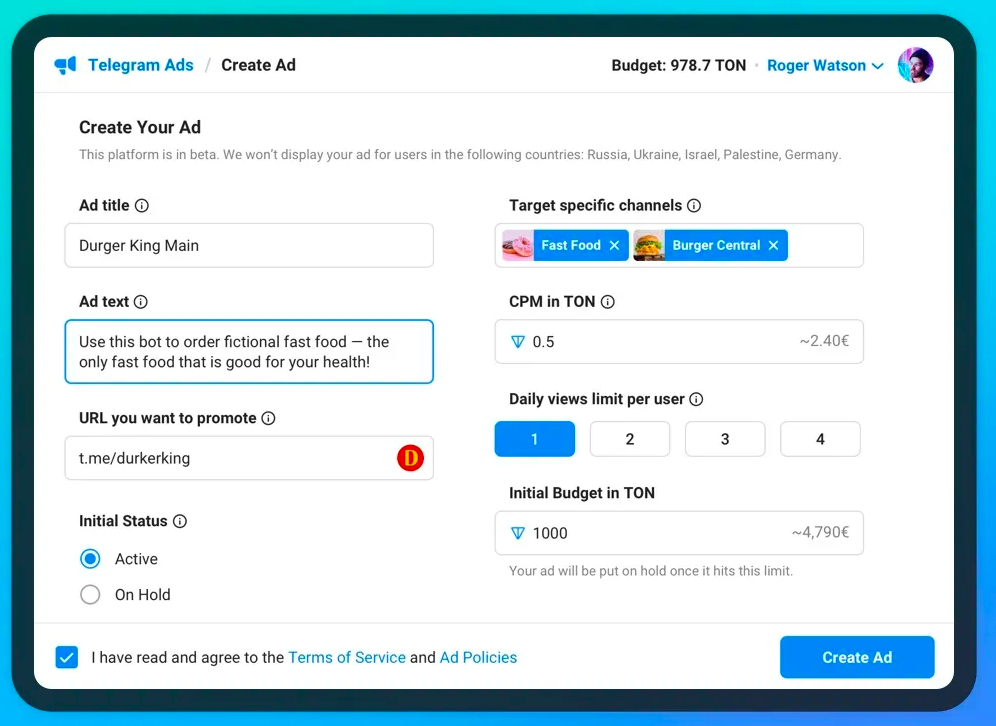Click the Create Ad breadcrumb
Image resolution: width=996 pixels, height=726 pixels.
258,65
